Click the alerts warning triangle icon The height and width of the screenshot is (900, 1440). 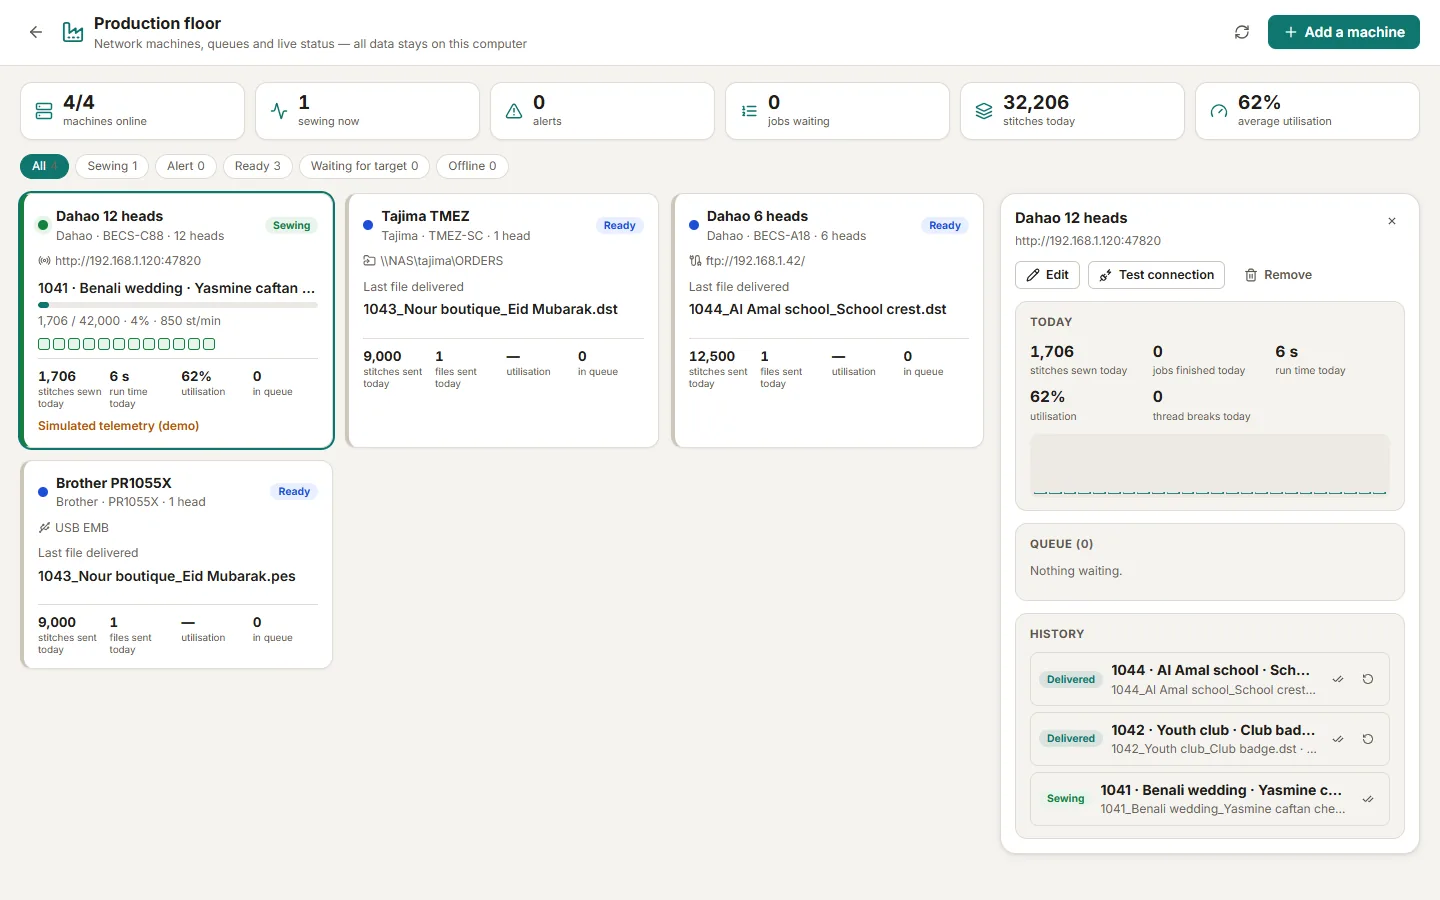(x=514, y=111)
